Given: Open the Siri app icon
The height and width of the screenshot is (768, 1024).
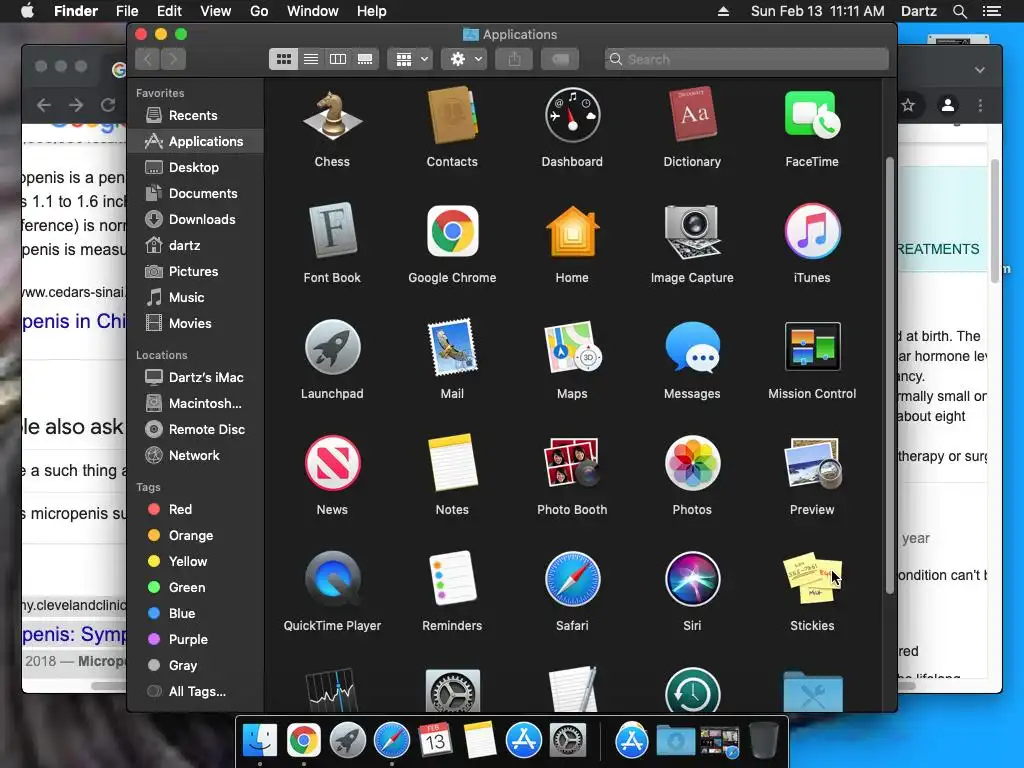Looking at the screenshot, I should pos(692,579).
